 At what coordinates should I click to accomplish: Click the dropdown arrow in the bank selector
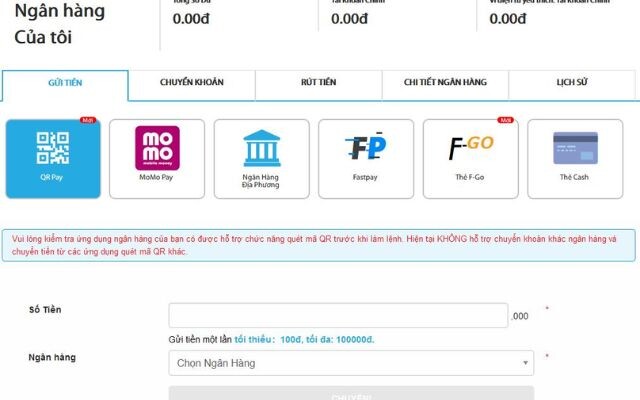pos(525,363)
